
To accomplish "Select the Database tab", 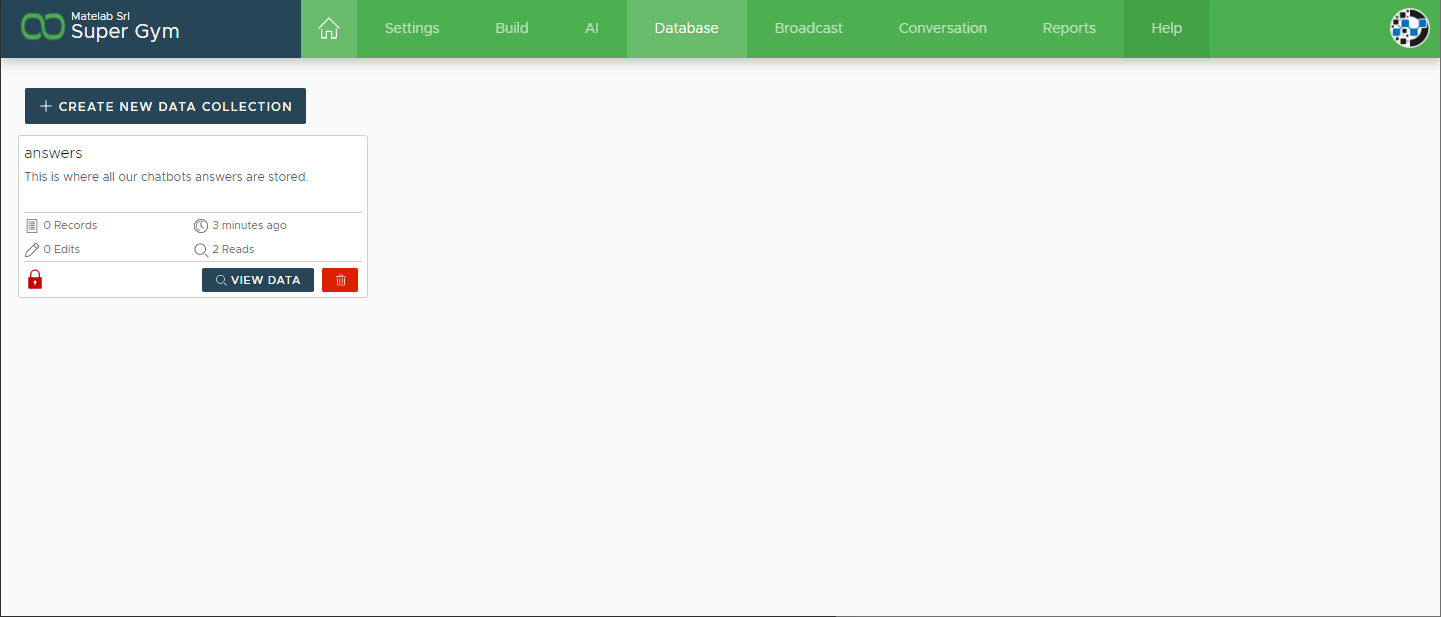I will pyautogui.click(x=686, y=29).
